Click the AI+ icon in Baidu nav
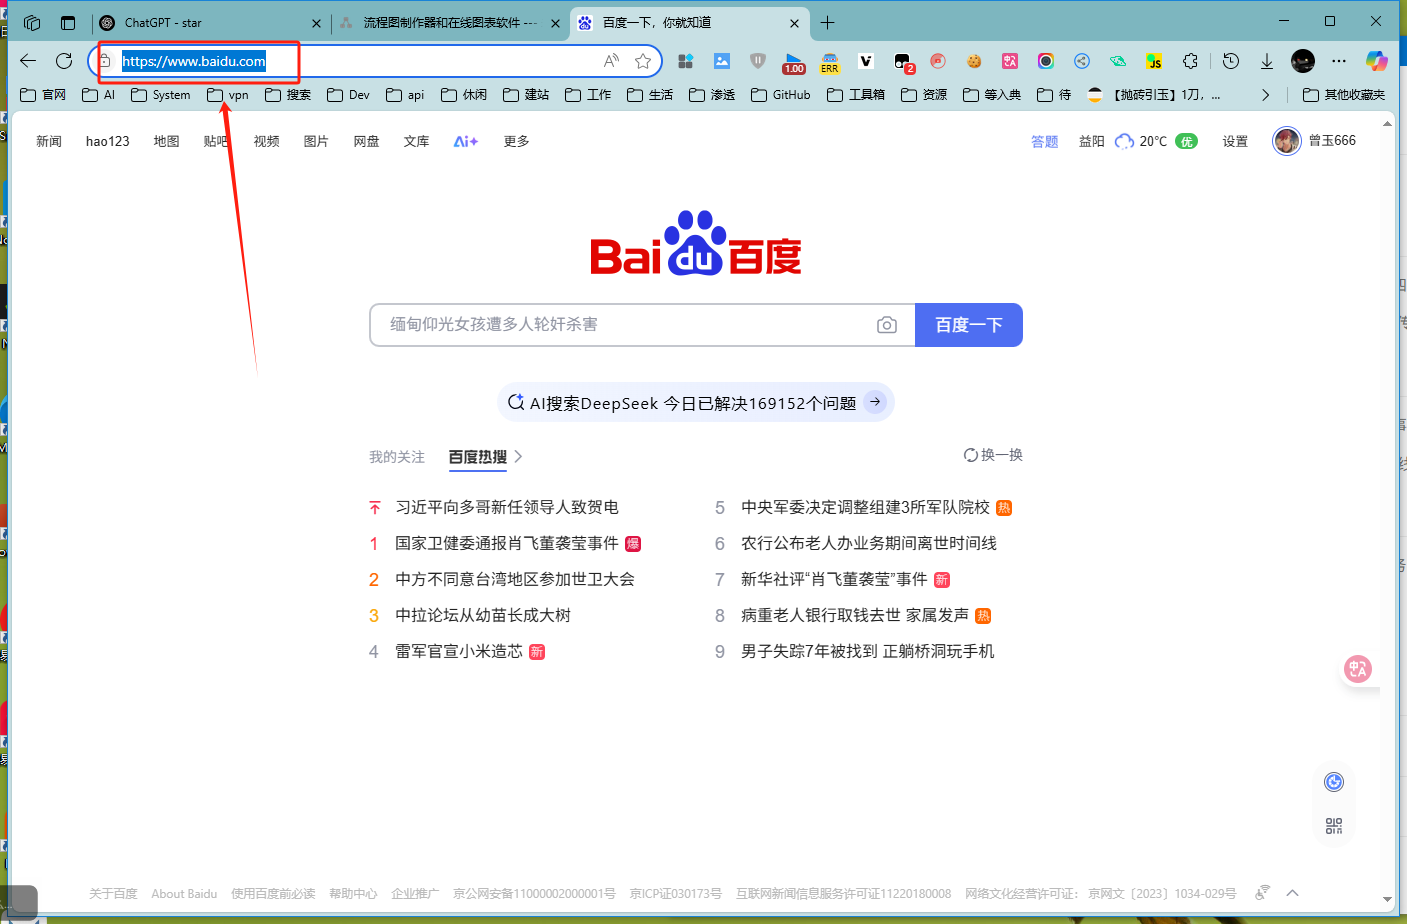The width and height of the screenshot is (1407, 924). (x=466, y=141)
